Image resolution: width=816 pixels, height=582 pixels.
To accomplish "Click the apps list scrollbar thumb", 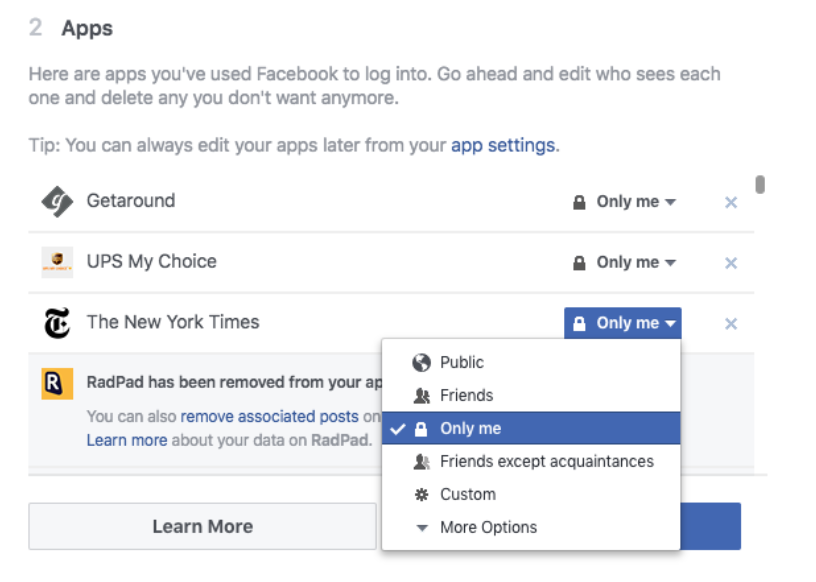I will [760, 185].
